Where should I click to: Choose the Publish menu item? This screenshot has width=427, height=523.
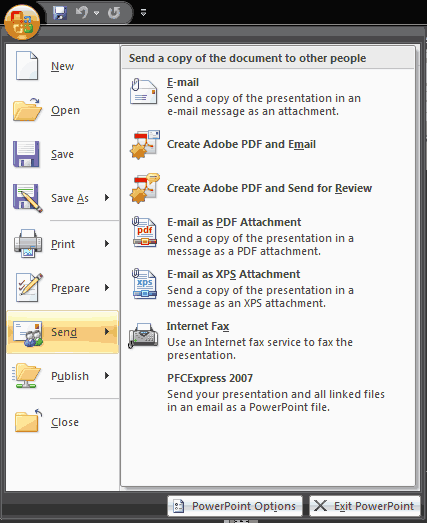62,376
